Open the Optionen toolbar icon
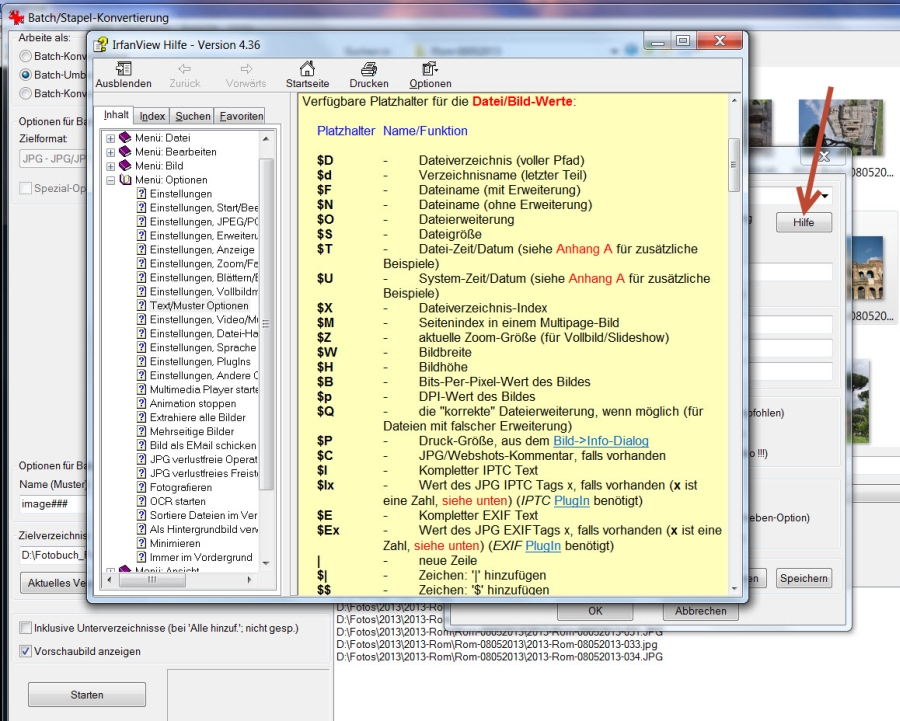The image size is (900, 721). (x=430, y=69)
